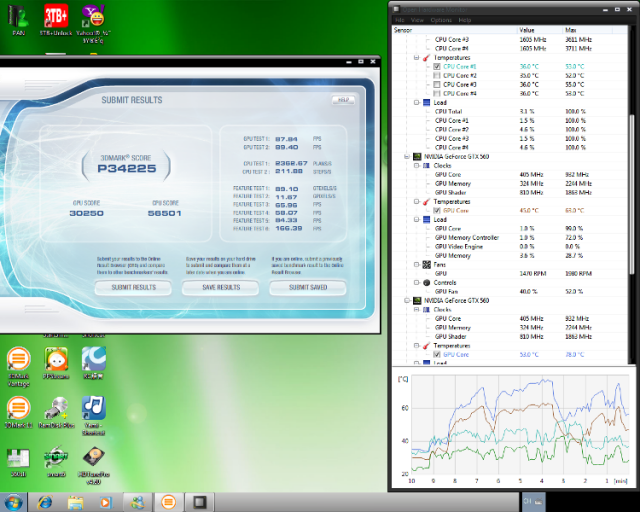The width and height of the screenshot is (640, 512).
Task: Select the CPU Total load row
Action: coord(510,111)
